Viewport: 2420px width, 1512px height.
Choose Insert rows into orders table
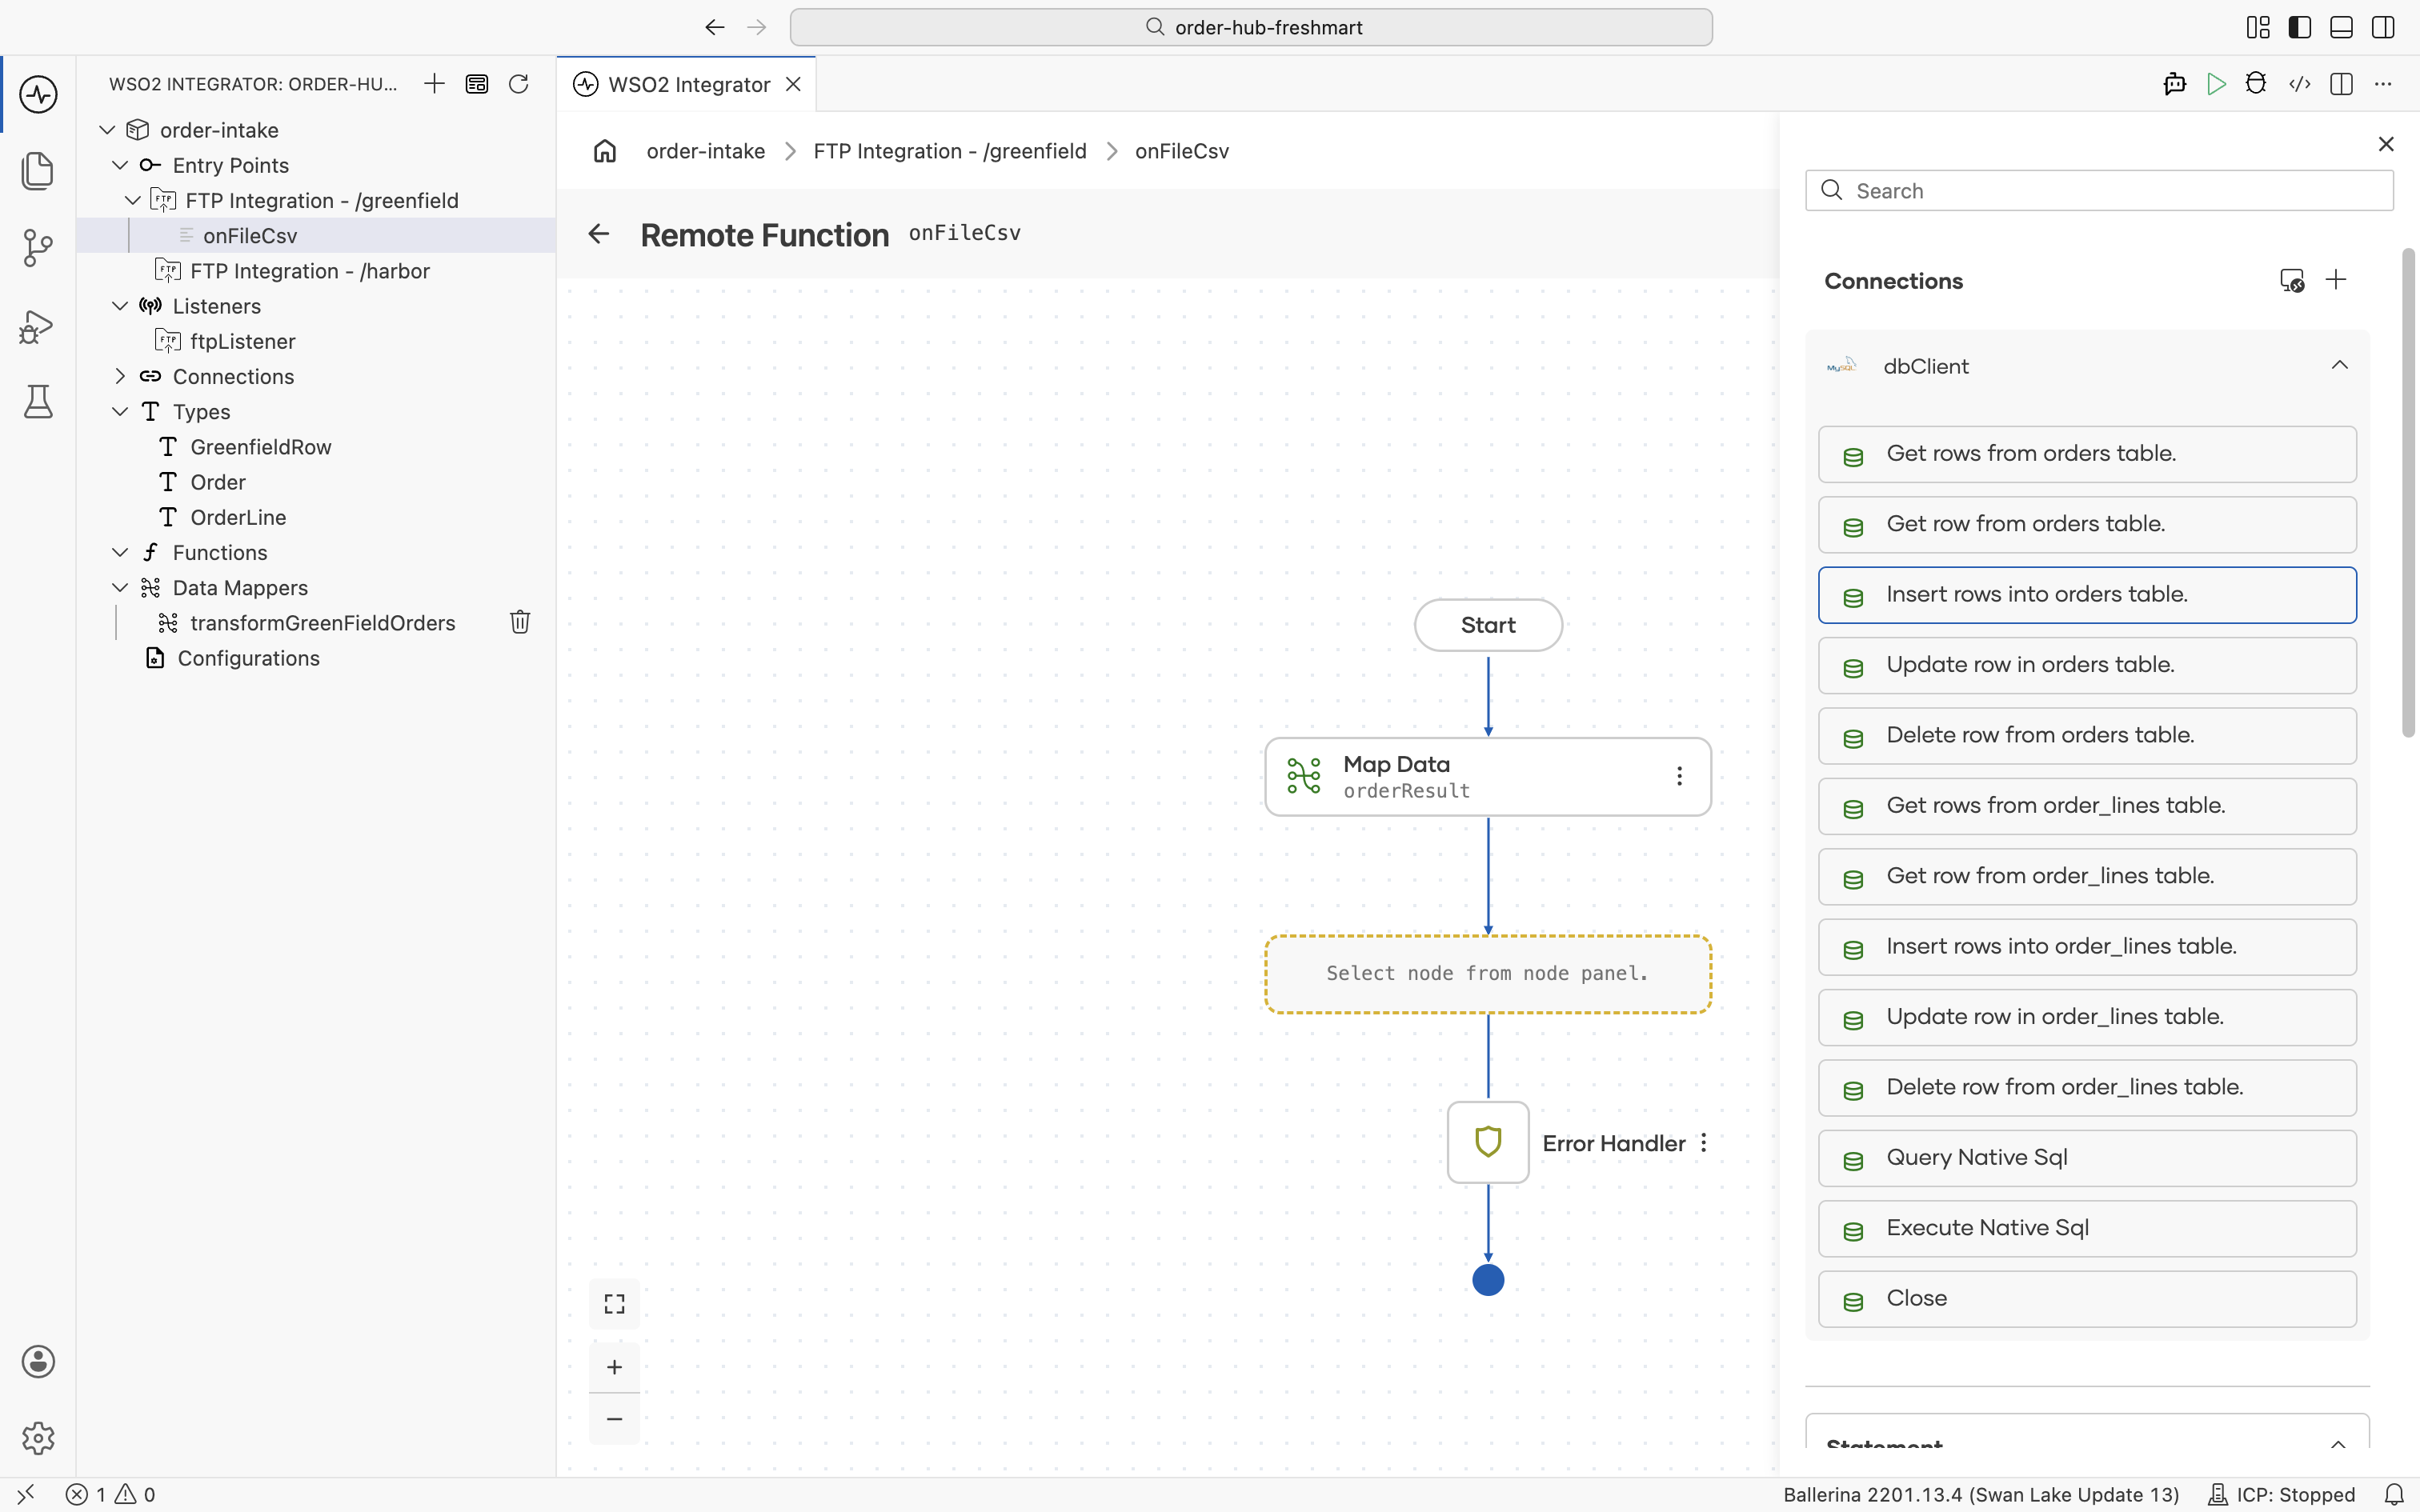pyautogui.click(x=2087, y=595)
